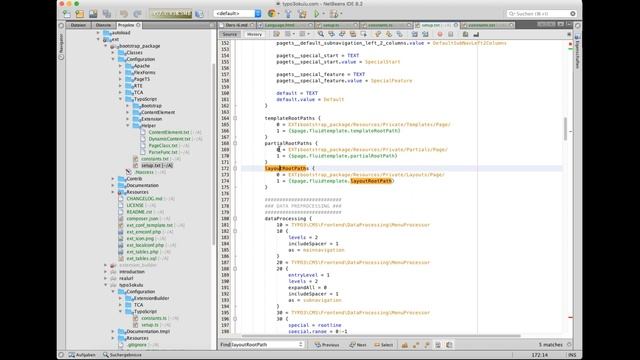The width and height of the screenshot is (640, 360).
Task: Toggle Rectangular Selection in editor toolbar
Action: (x=363, y=34)
